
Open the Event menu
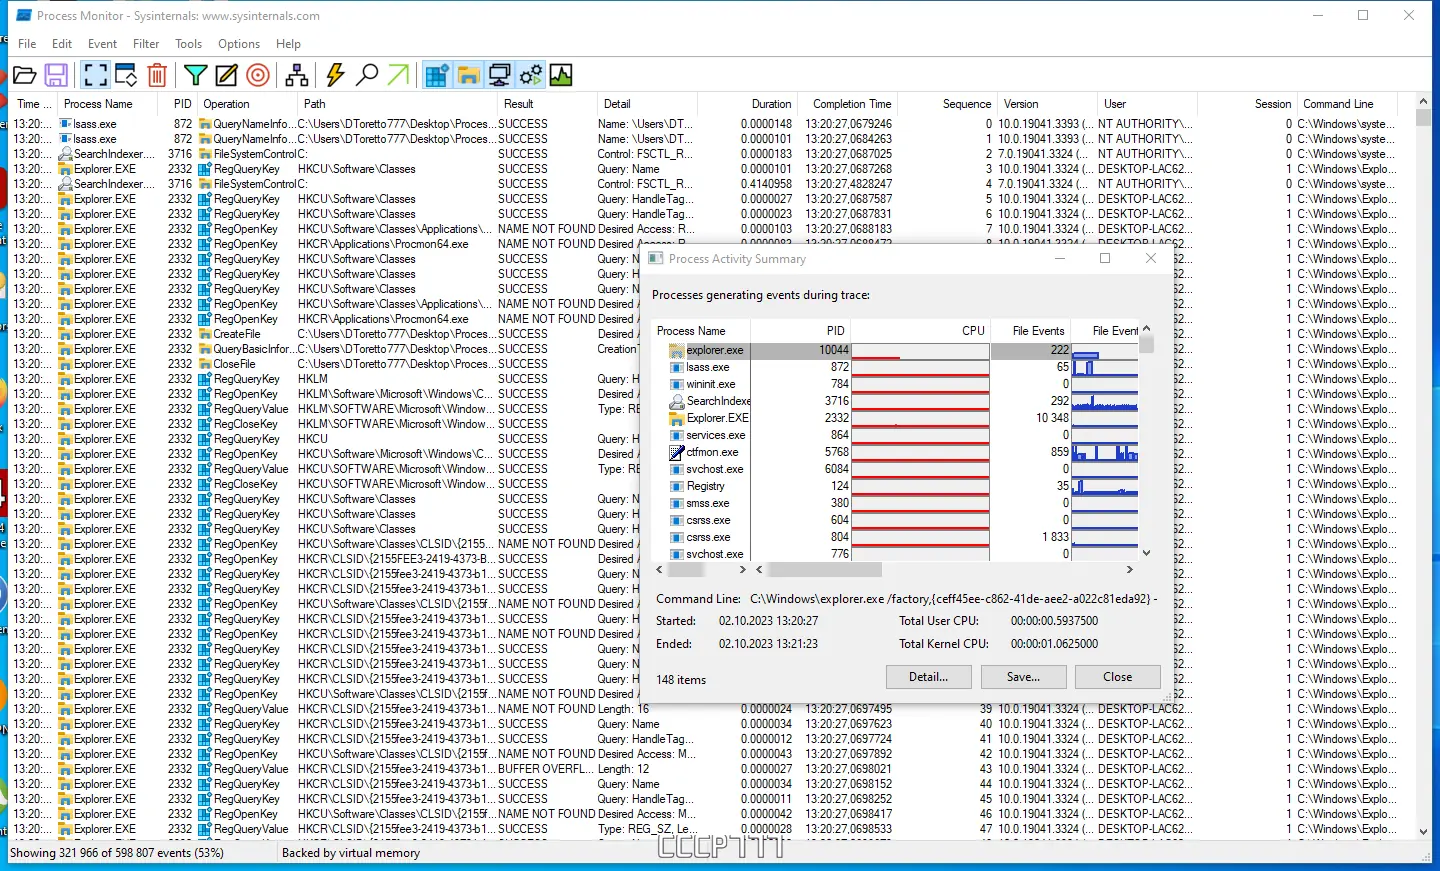[102, 44]
